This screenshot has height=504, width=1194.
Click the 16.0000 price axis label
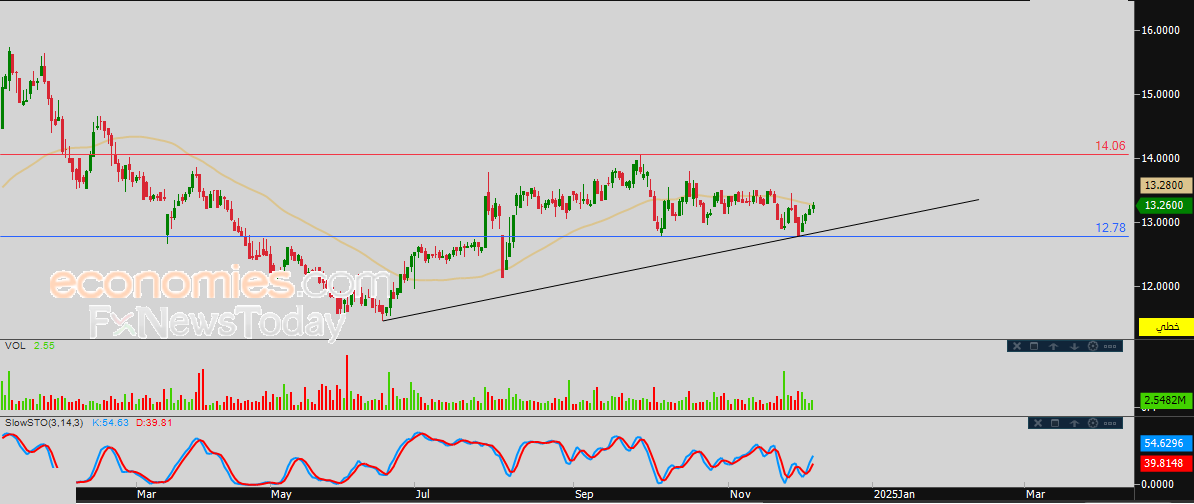1160,30
